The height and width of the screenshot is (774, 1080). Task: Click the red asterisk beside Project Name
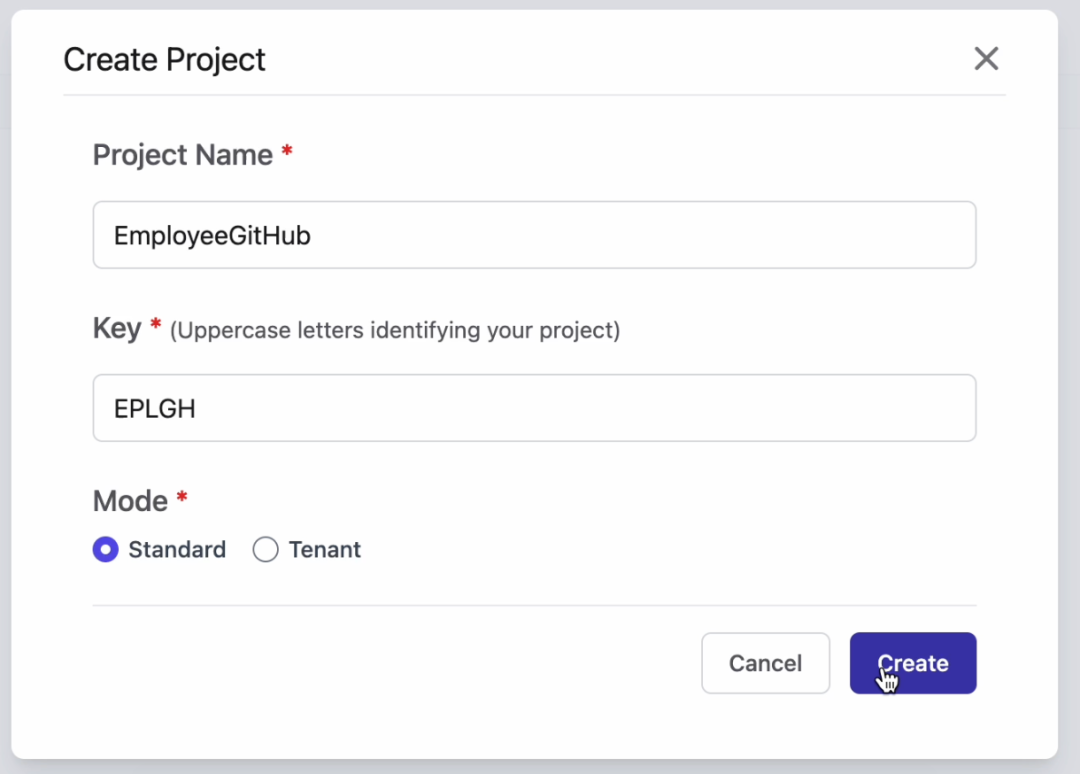(x=287, y=151)
